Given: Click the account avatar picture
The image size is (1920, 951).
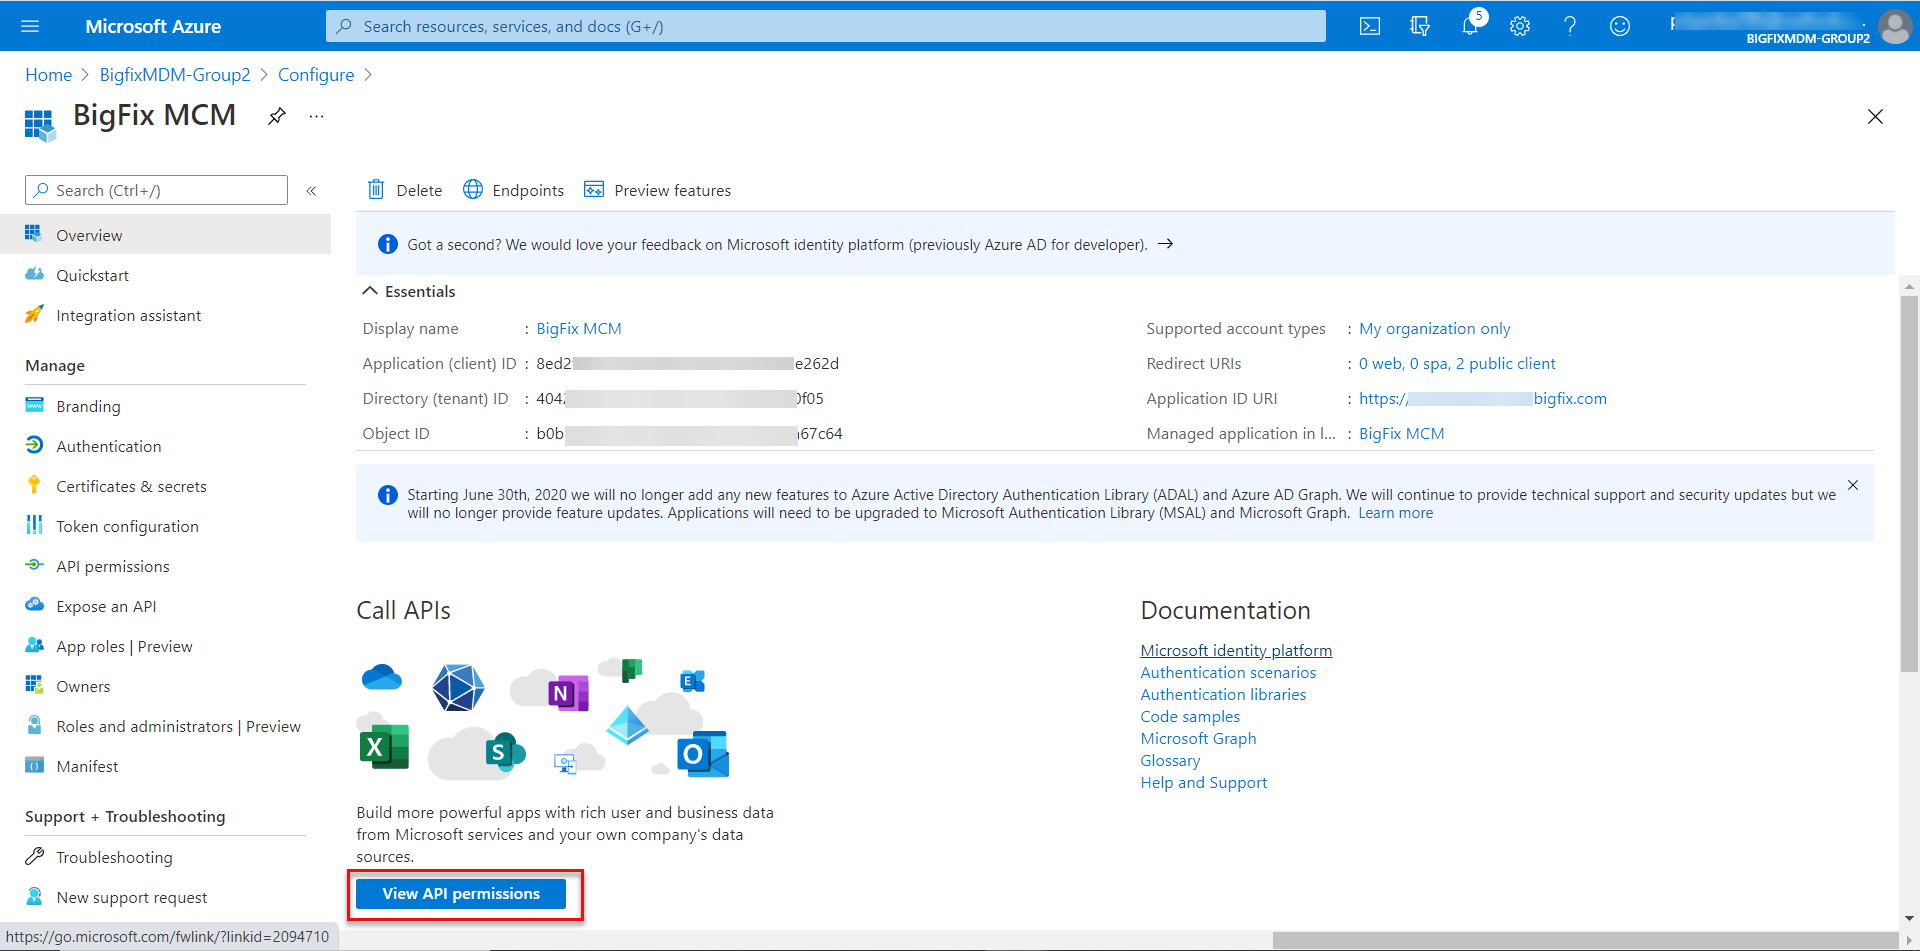Looking at the screenshot, I should (1895, 26).
